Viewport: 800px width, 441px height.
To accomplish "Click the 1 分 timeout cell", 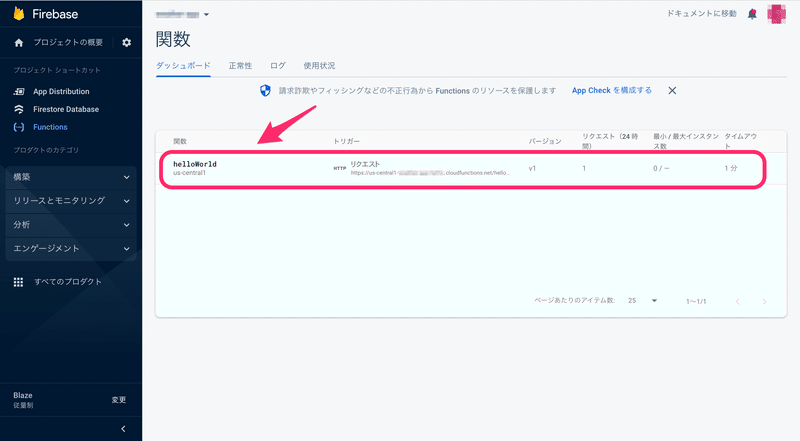I will click(731, 168).
